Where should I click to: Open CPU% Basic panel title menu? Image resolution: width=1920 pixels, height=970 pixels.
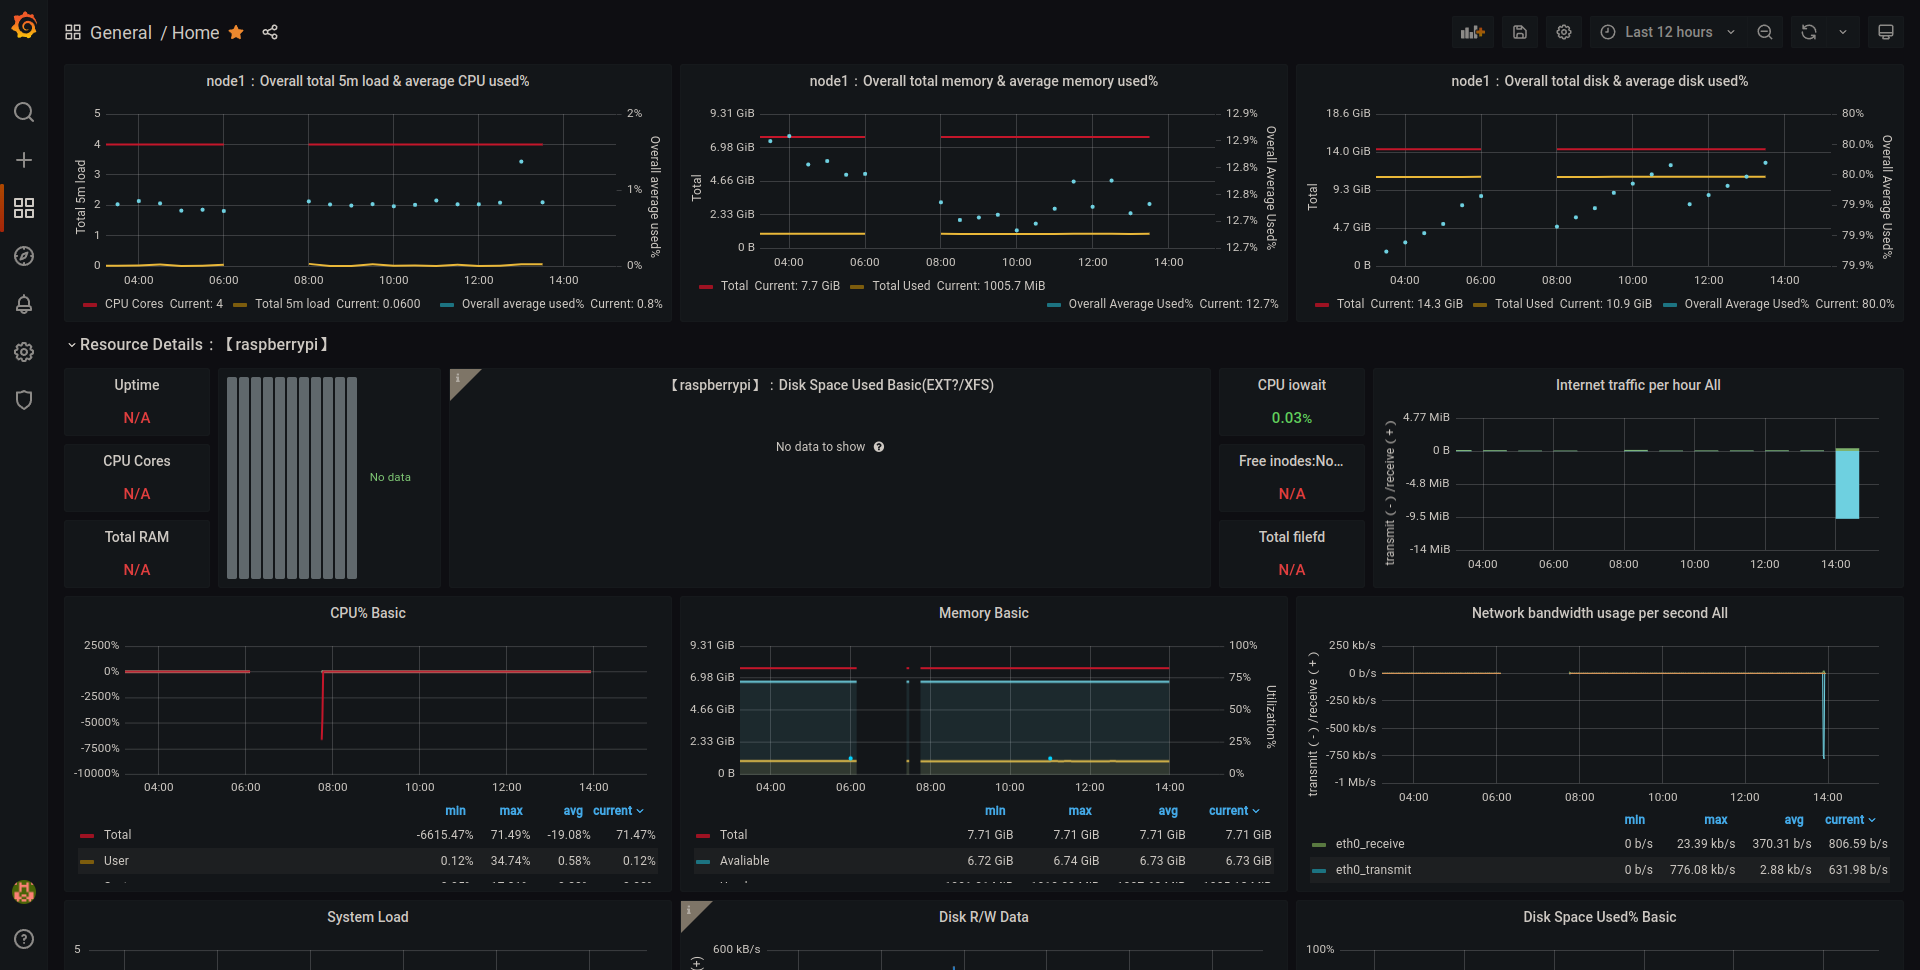click(368, 613)
